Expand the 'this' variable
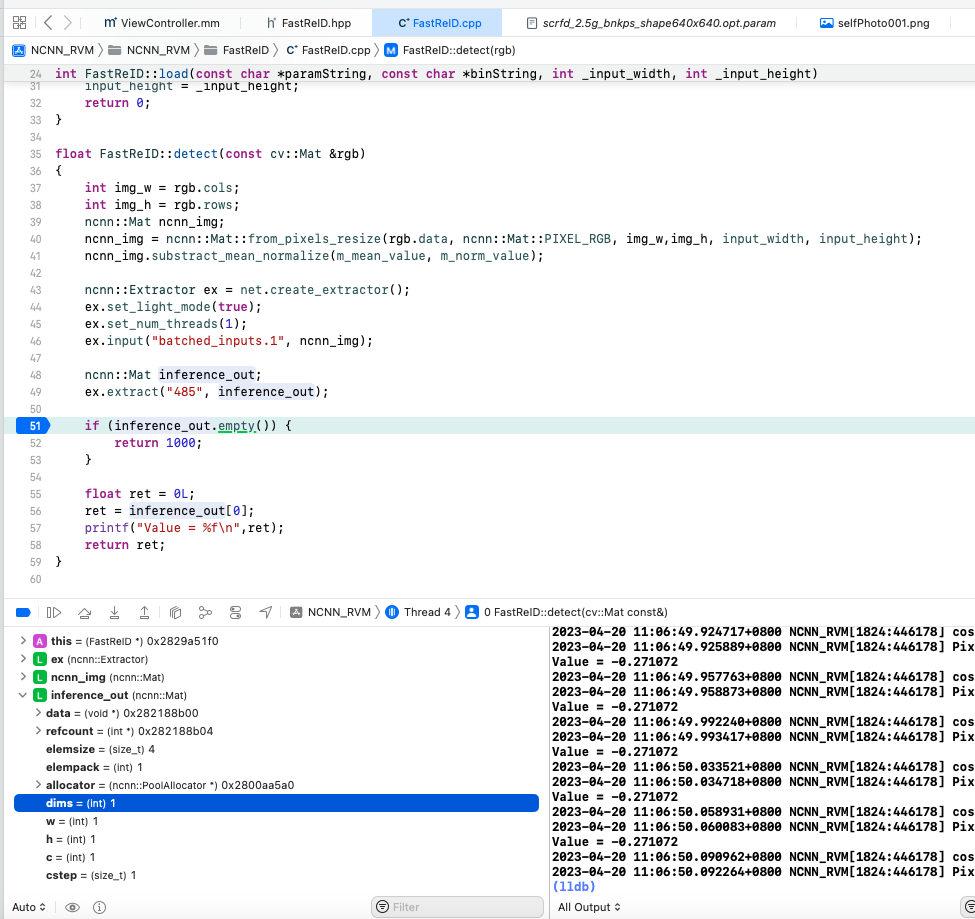Screen dimensions: 975x919 point(23,640)
